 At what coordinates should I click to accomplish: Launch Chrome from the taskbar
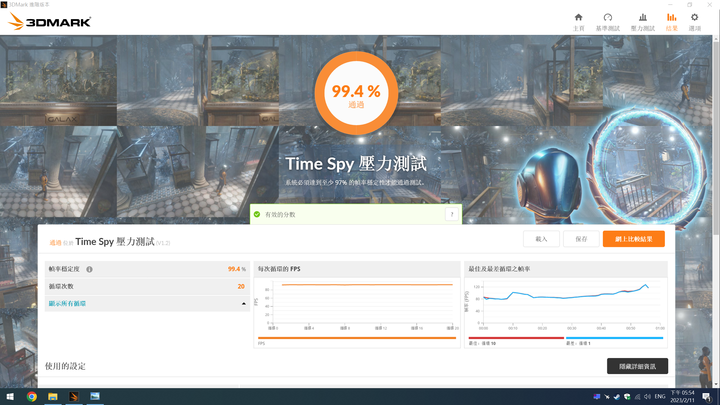click(x=32, y=396)
